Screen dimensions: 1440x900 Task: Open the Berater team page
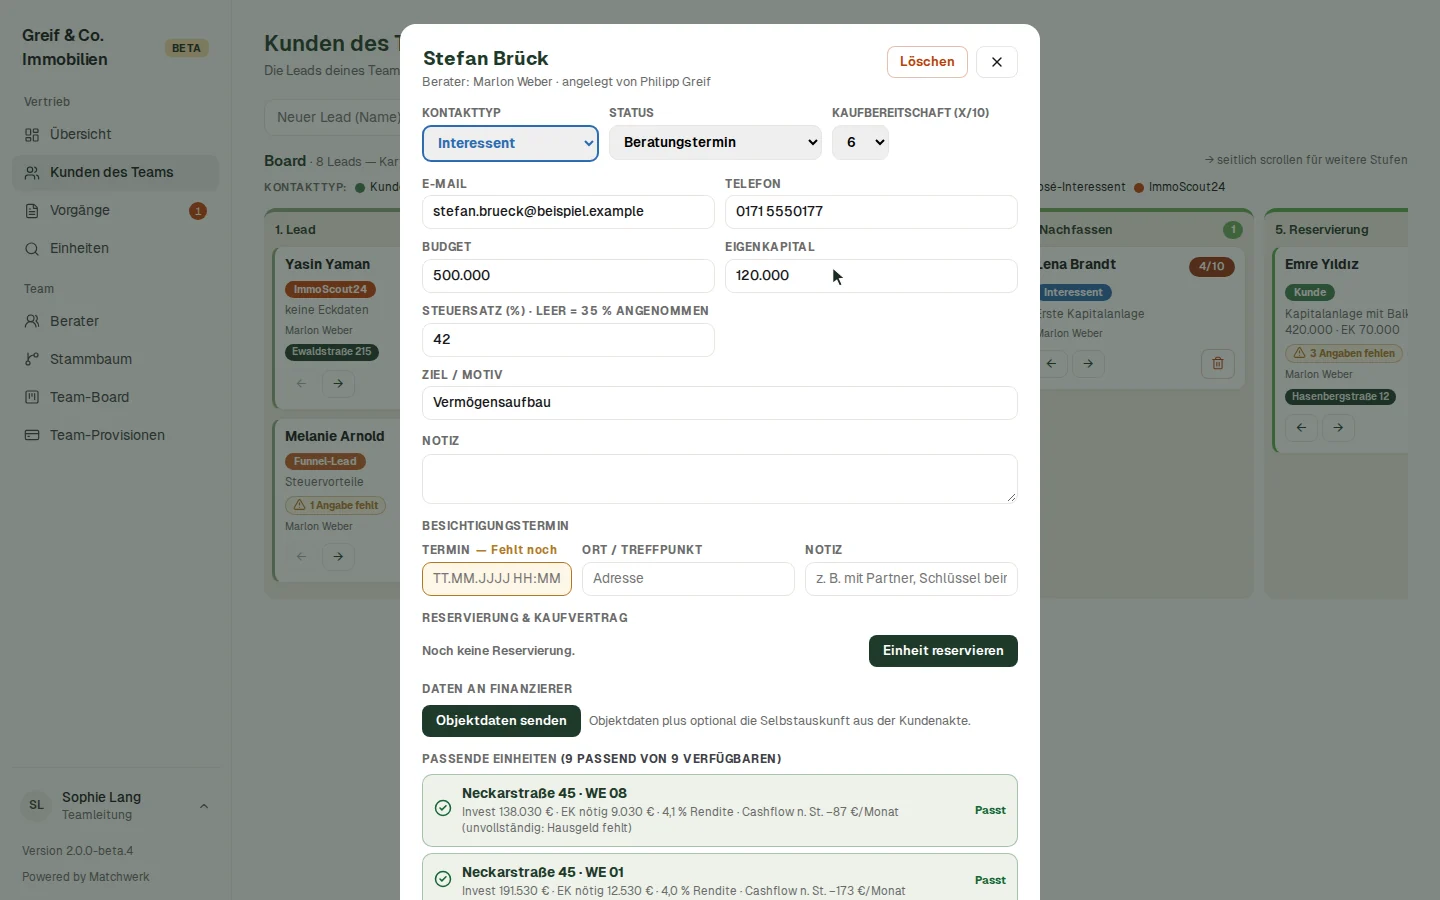[115, 322]
